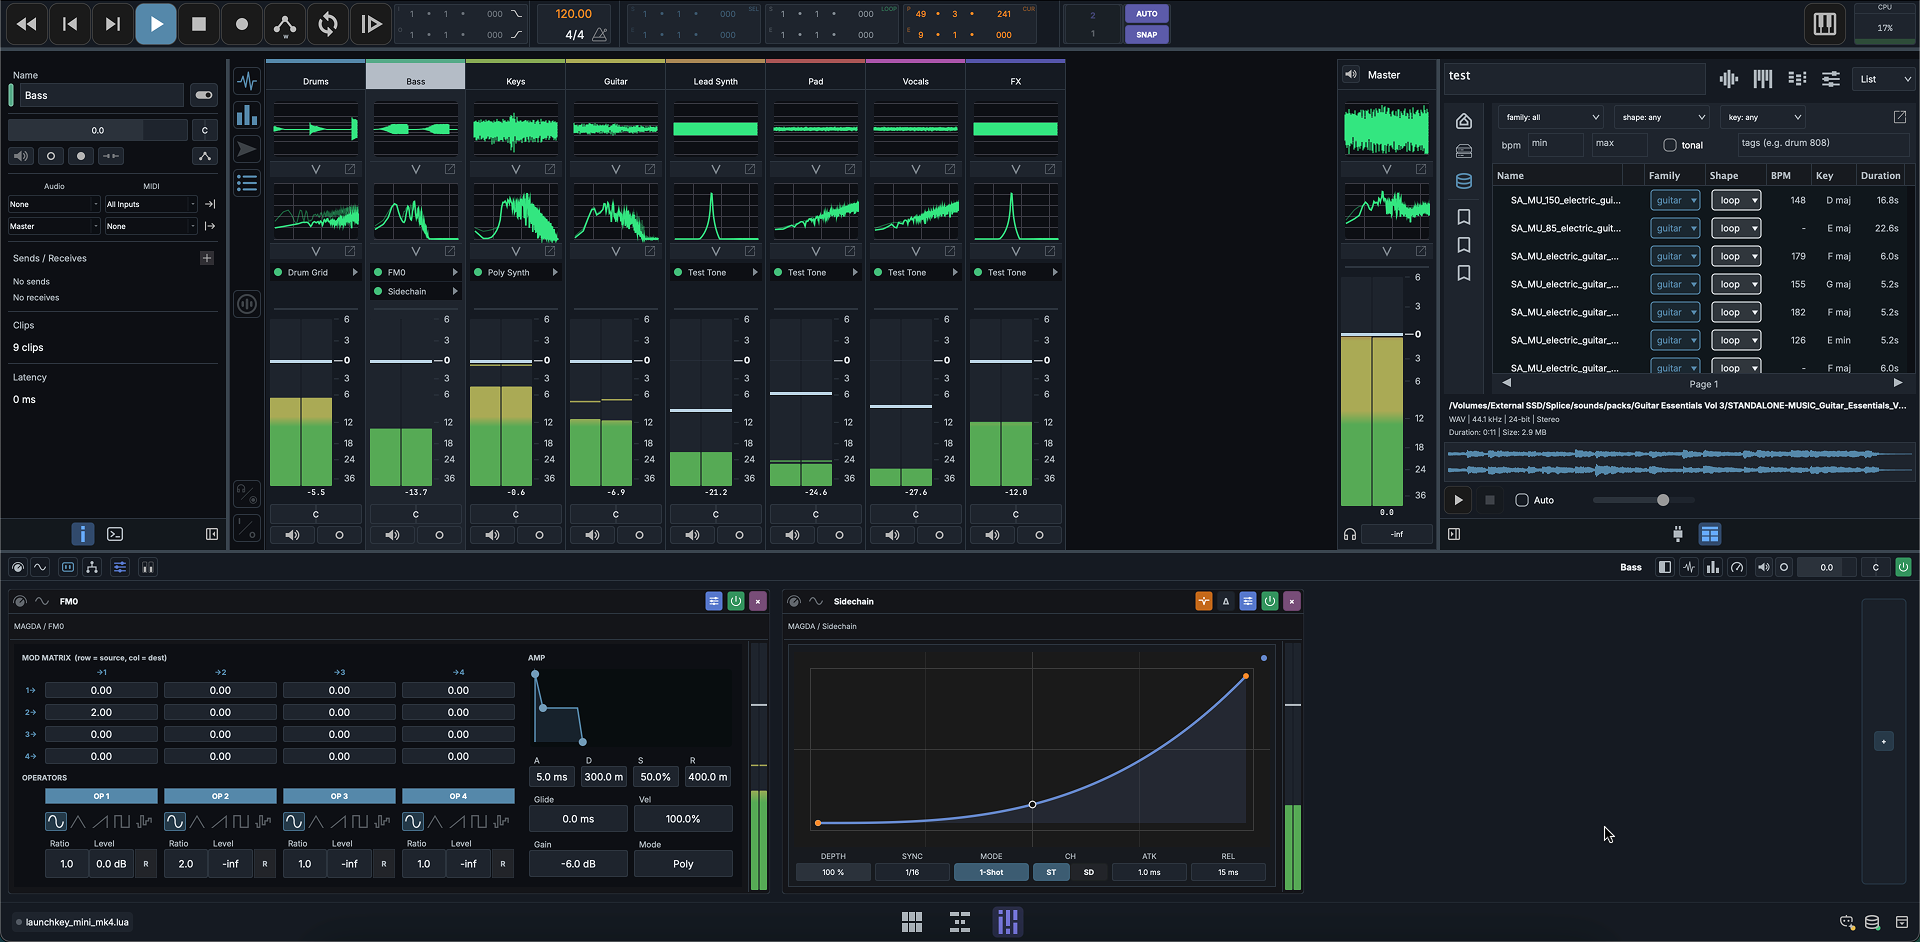Expand the Sidechain device arrow in Bass channel
1920x942 pixels.
pos(454,291)
